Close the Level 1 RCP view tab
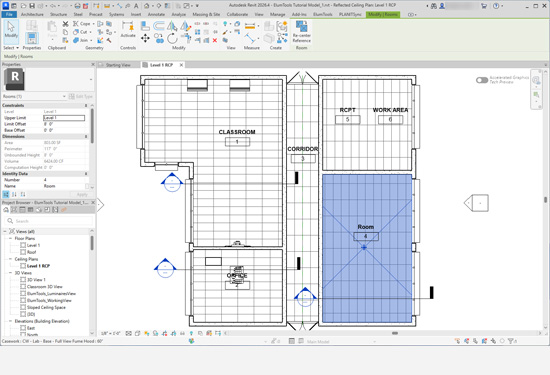The image size is (550, 375). (x=181, y=65)
